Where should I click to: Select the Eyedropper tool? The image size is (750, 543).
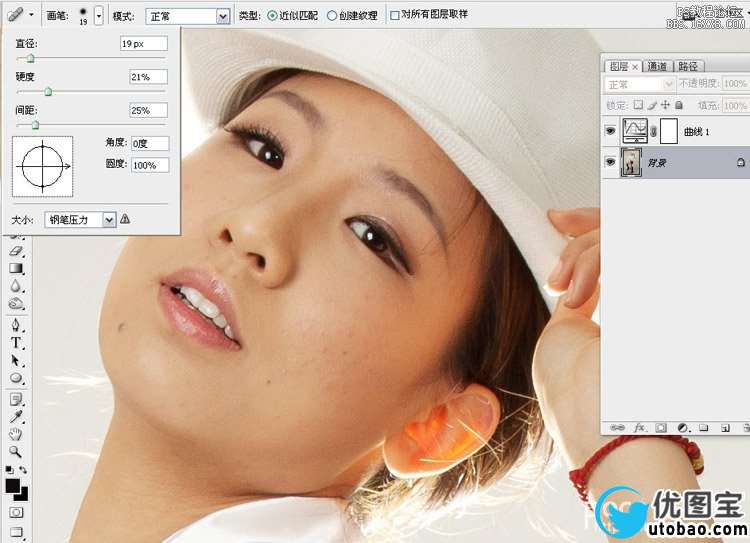pyautogui.click(x=16, y=417)
